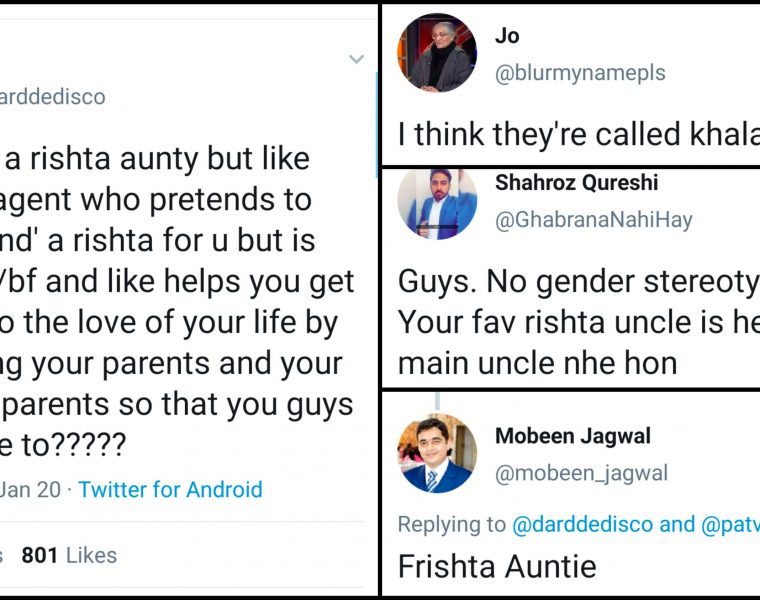Open the darddedisco handle on main tweet
This screenshot has height=600, width=760.
(x=52, y=97)
